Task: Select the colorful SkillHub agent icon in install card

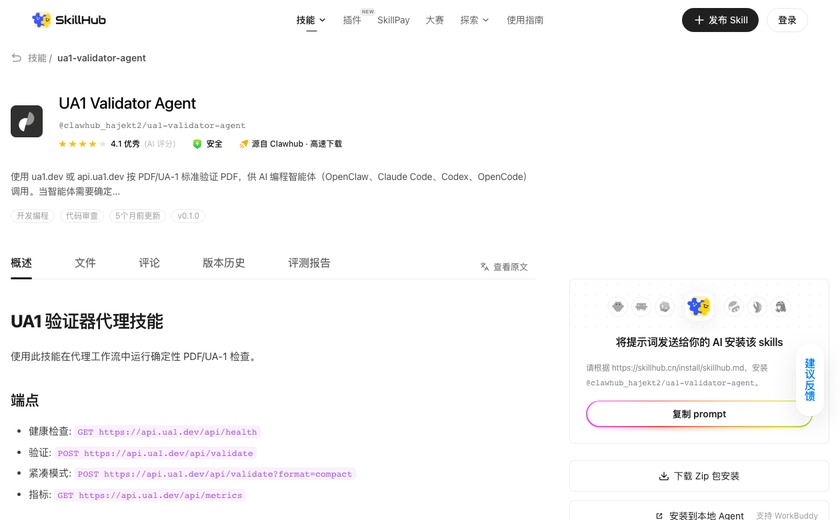Action: (699, 306)
